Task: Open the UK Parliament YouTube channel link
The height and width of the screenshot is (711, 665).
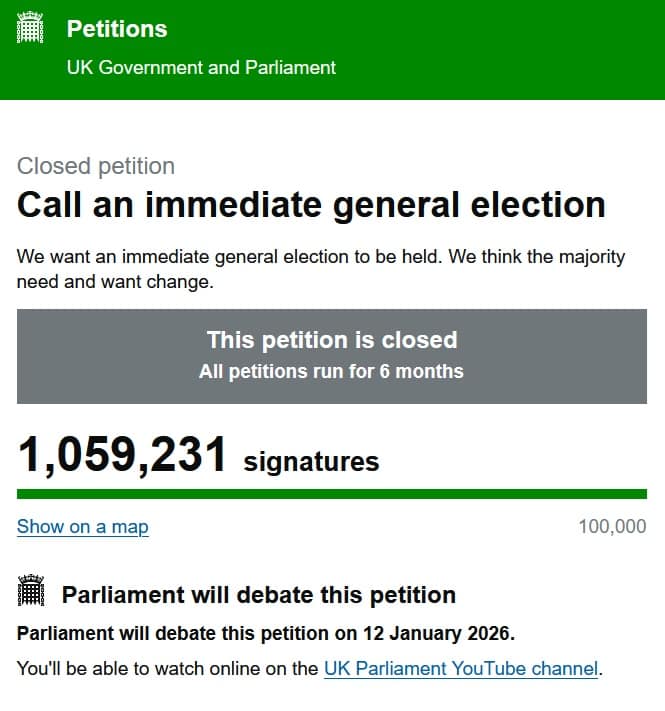Action: tap(461, 668)
